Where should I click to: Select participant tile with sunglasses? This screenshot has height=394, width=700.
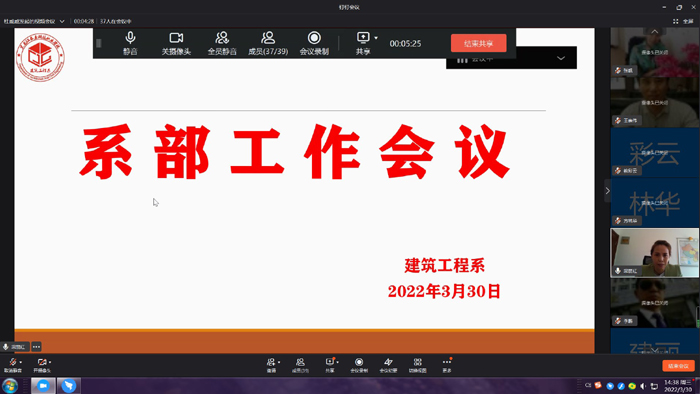(x=654, y=303)
